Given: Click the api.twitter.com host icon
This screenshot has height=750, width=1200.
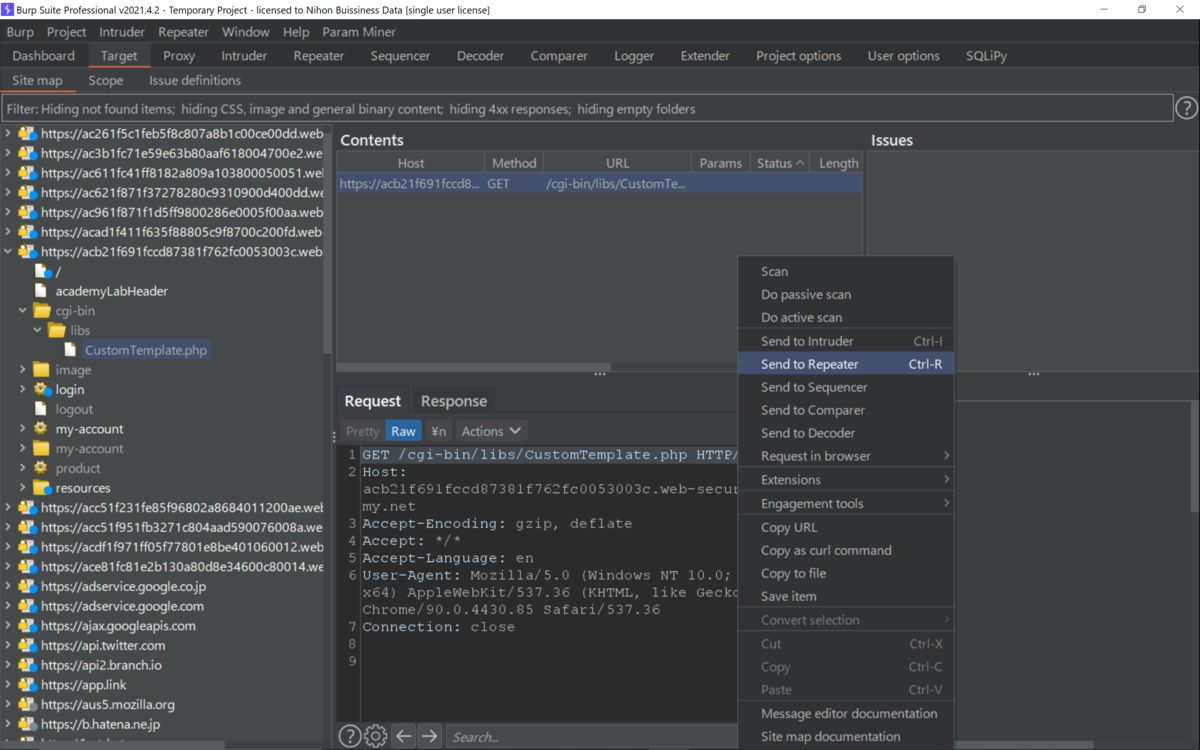Looking at the screenshot, I should pyautogui.click(x=27, y=645).
